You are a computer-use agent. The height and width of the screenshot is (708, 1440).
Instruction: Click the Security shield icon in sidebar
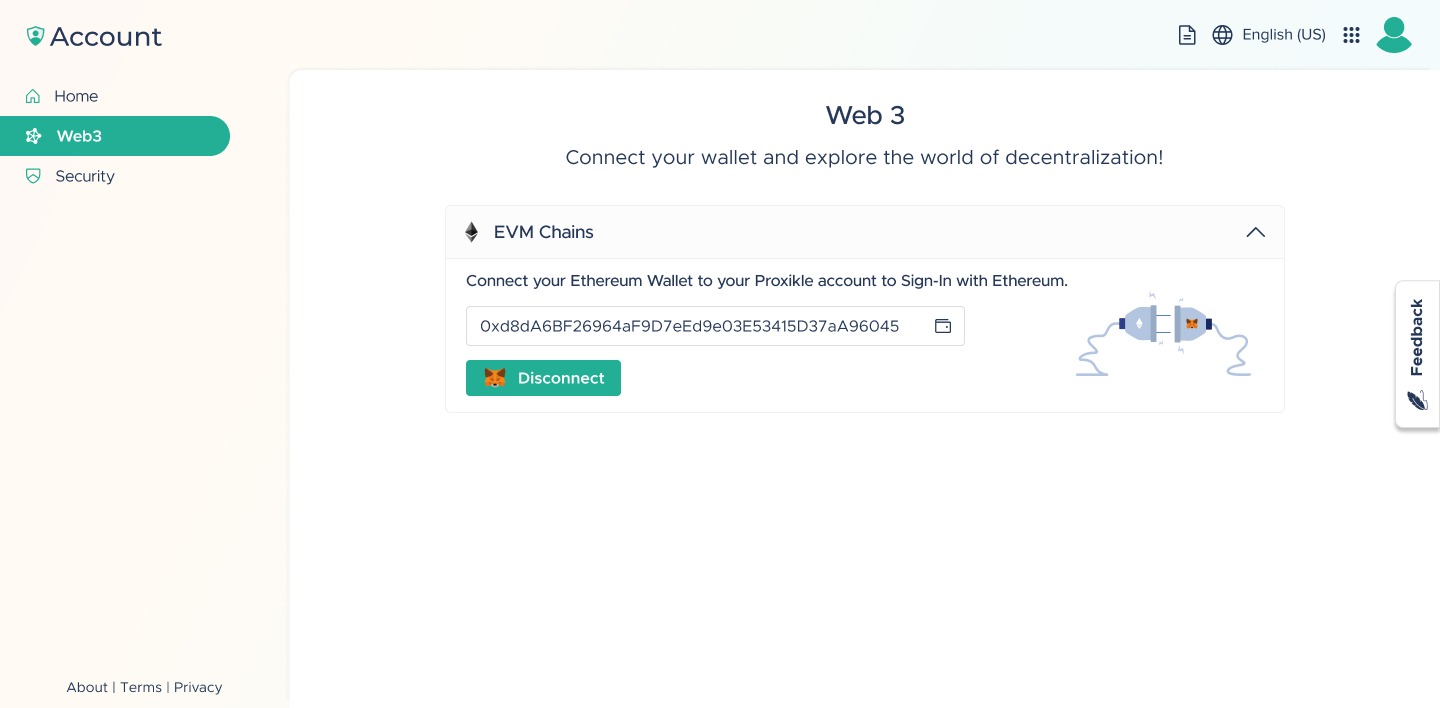point(33,176)
